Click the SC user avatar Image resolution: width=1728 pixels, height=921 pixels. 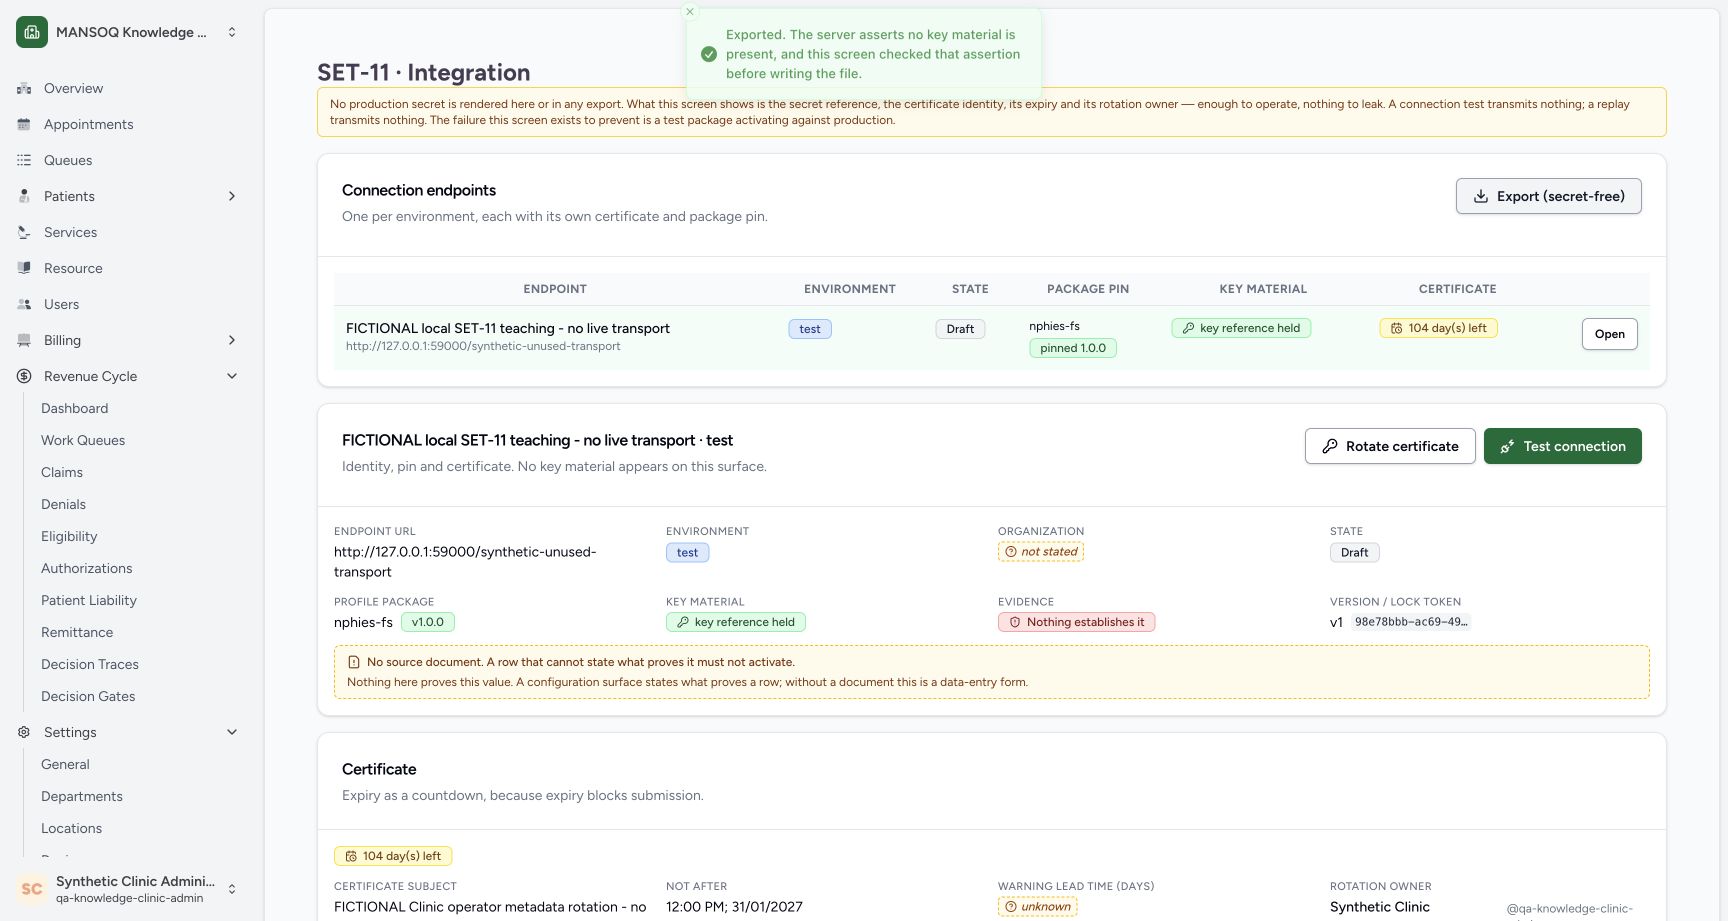coord(32,889)
